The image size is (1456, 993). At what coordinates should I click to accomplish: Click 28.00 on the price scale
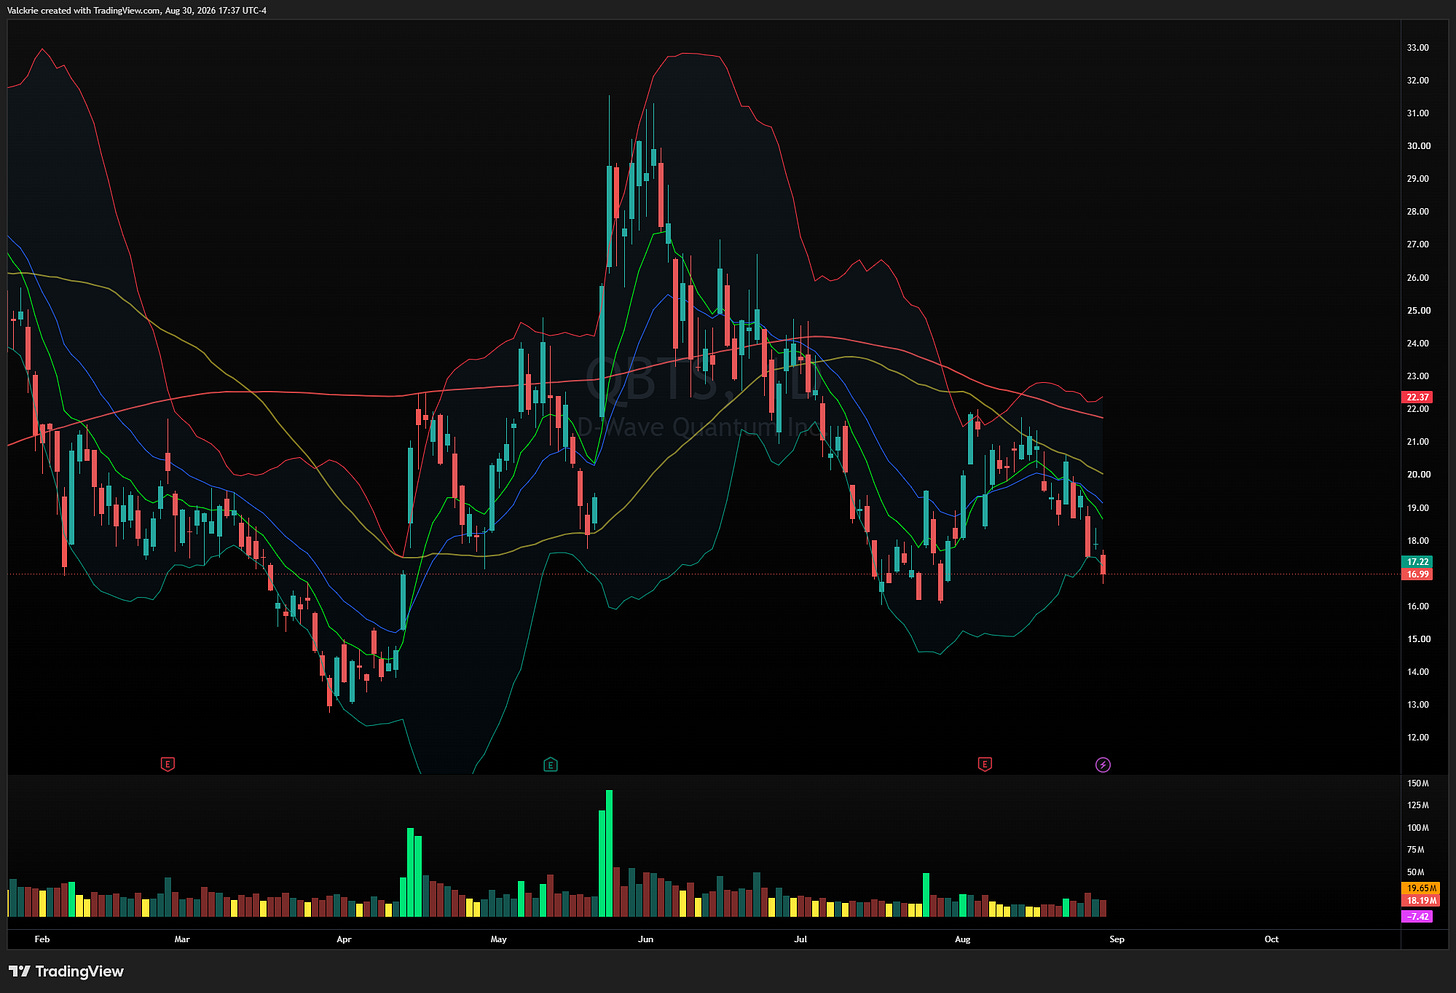[1418, 212]
